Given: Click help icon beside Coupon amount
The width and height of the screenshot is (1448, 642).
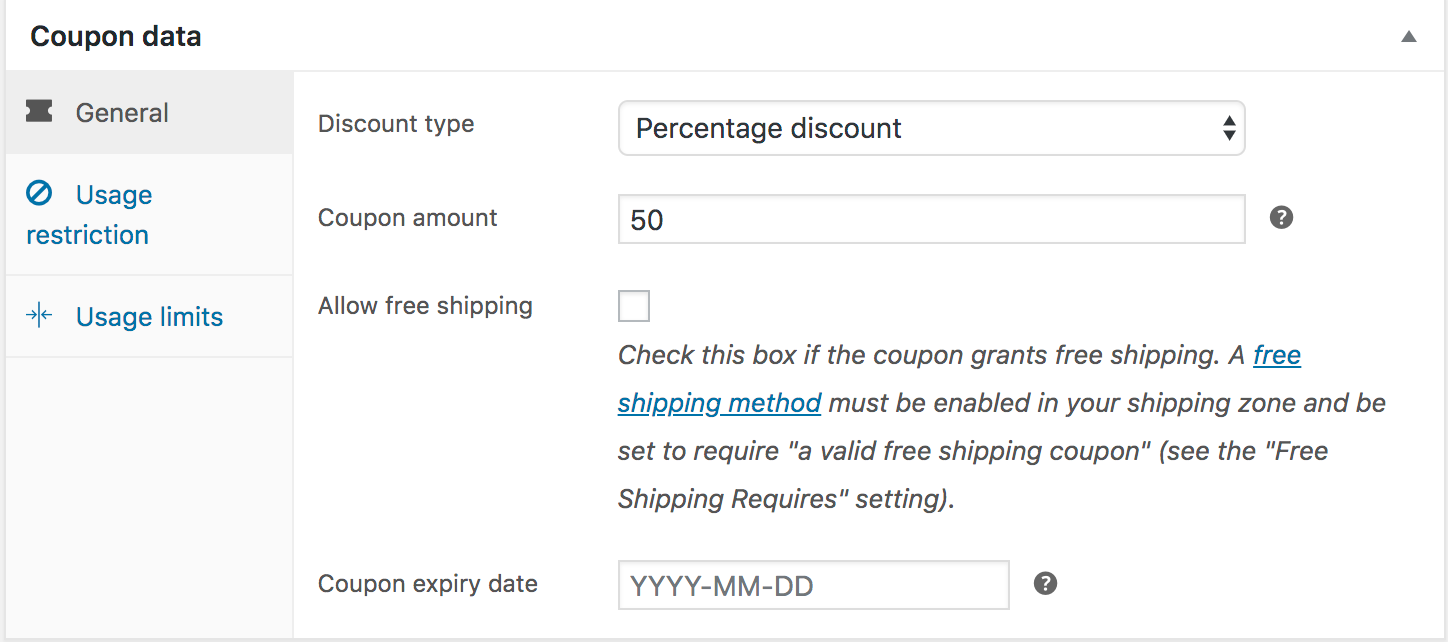Looking at the screenshot, I should (1281, 217).
